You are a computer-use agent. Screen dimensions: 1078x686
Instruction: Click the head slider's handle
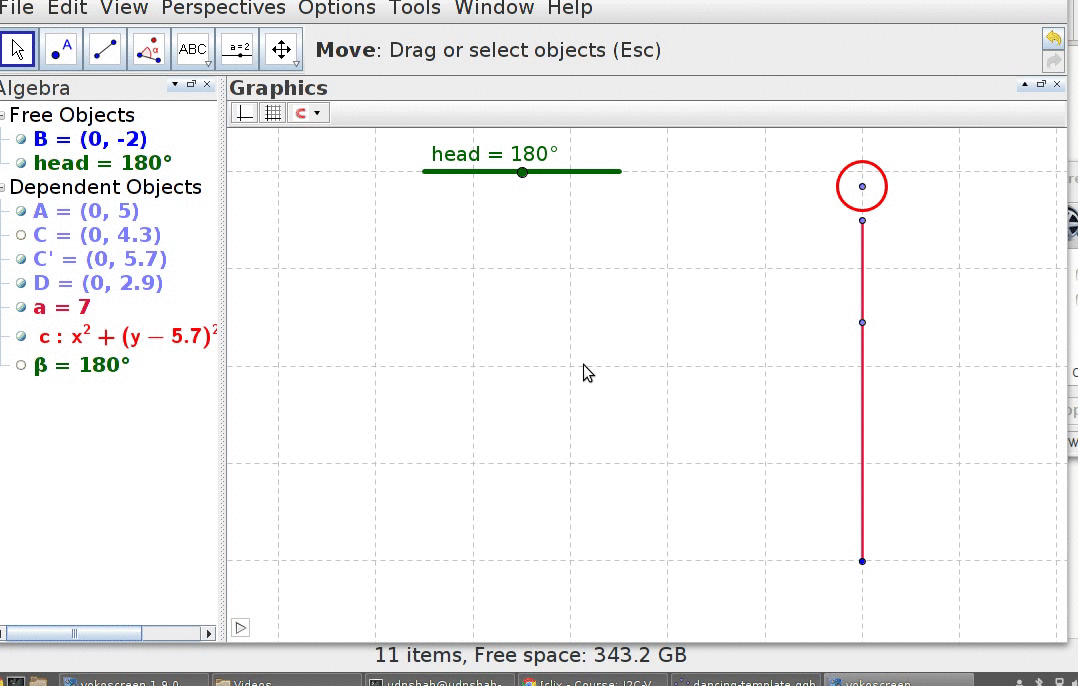click(522, 172)
